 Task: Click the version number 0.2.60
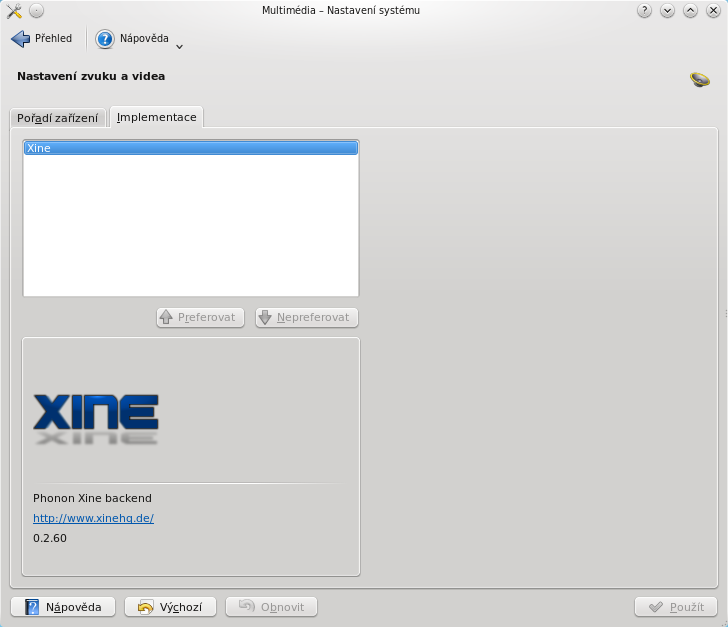pos(50,538)
